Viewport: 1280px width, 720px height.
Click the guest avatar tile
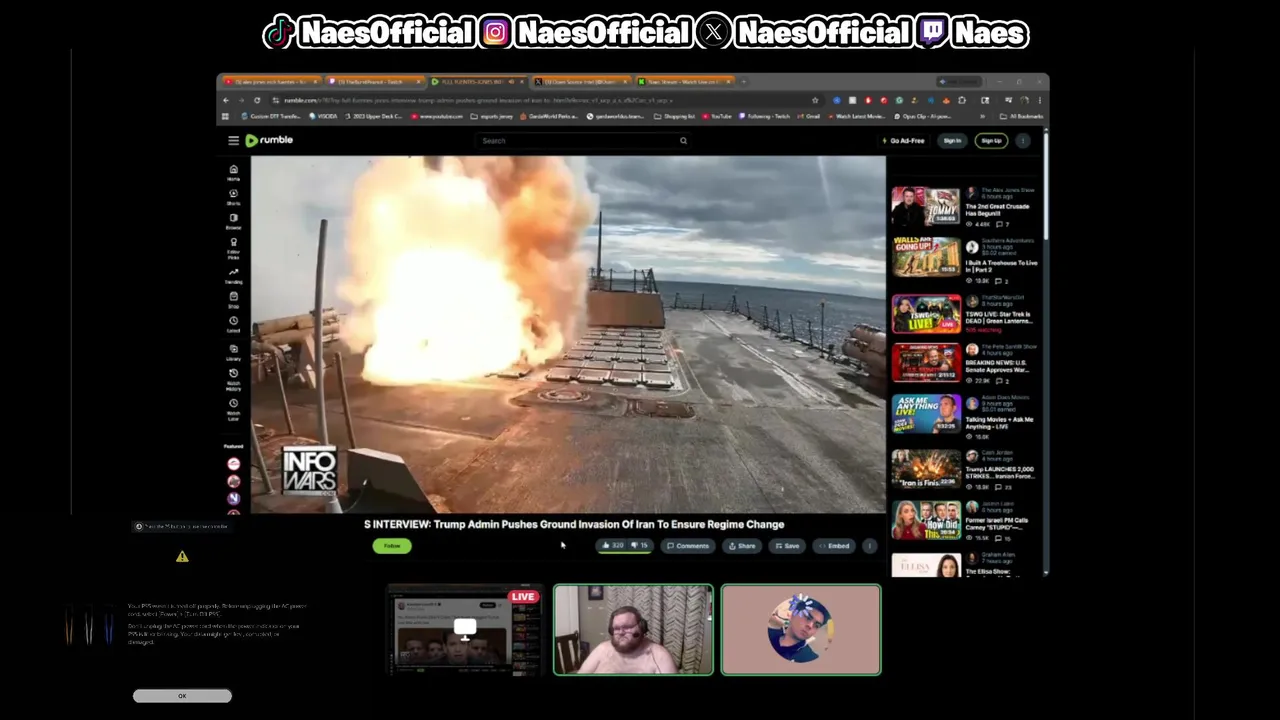point(801,630)
